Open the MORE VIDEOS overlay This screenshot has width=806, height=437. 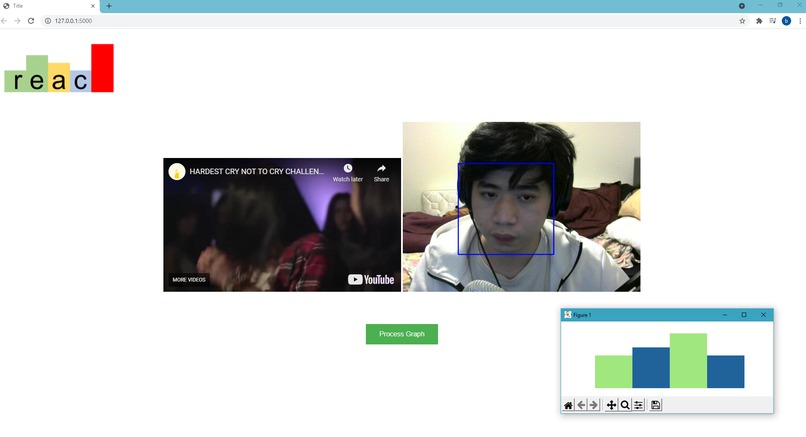[189, 280]
